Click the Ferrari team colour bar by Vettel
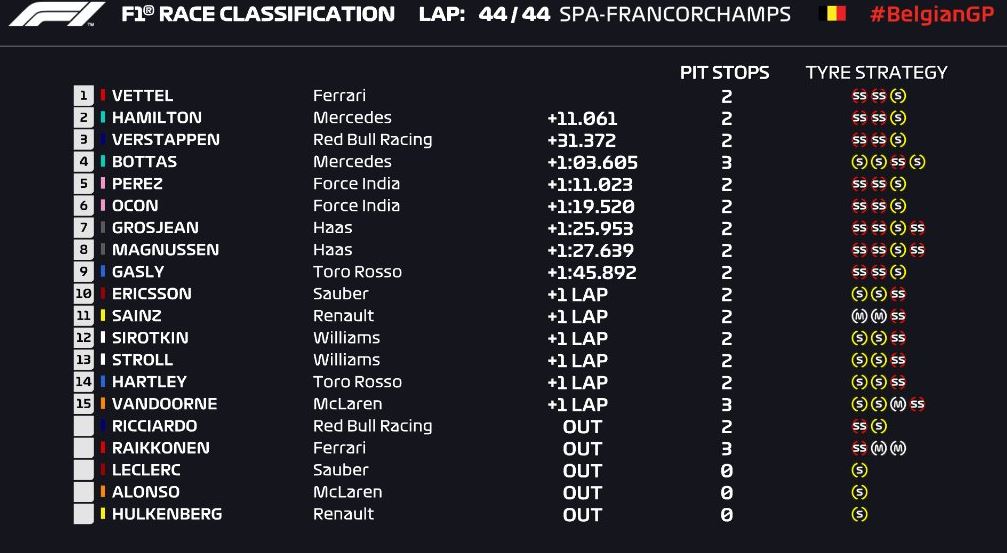 (x=103, y=96)
